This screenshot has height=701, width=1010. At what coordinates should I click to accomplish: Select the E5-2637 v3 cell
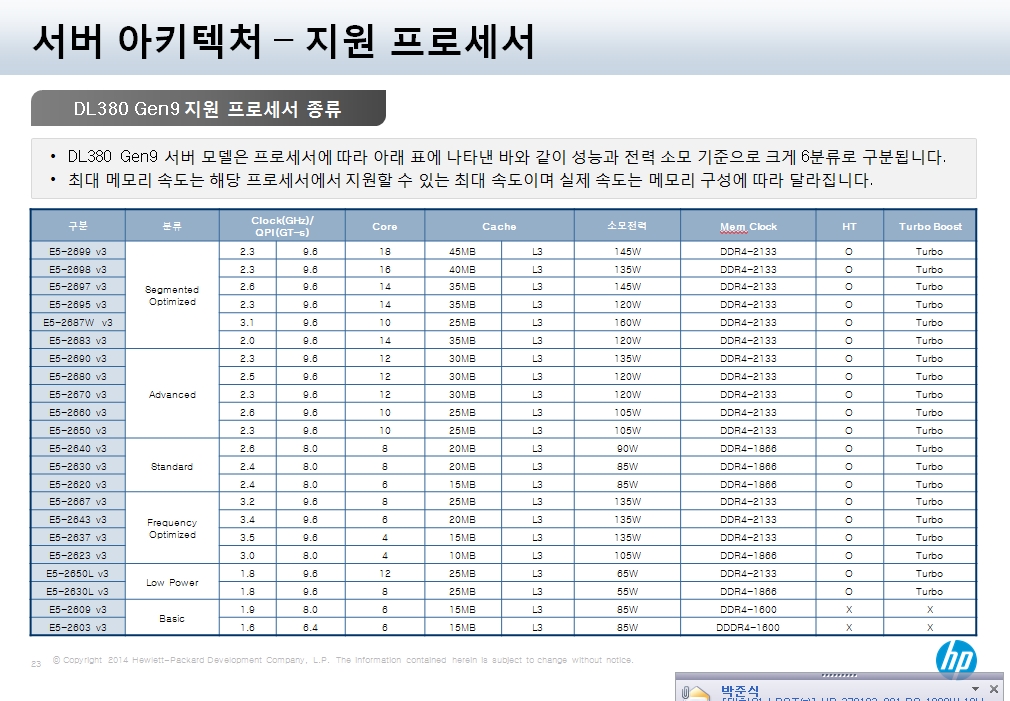[78, 538]
